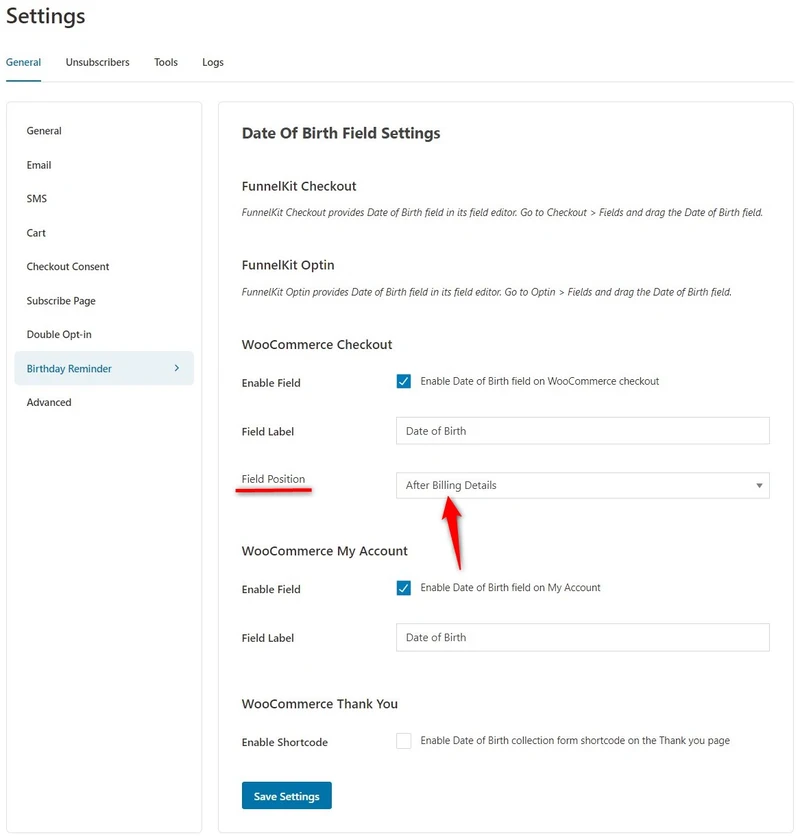Click the Birthday Reminder chevron arrow

click(177, 368)
